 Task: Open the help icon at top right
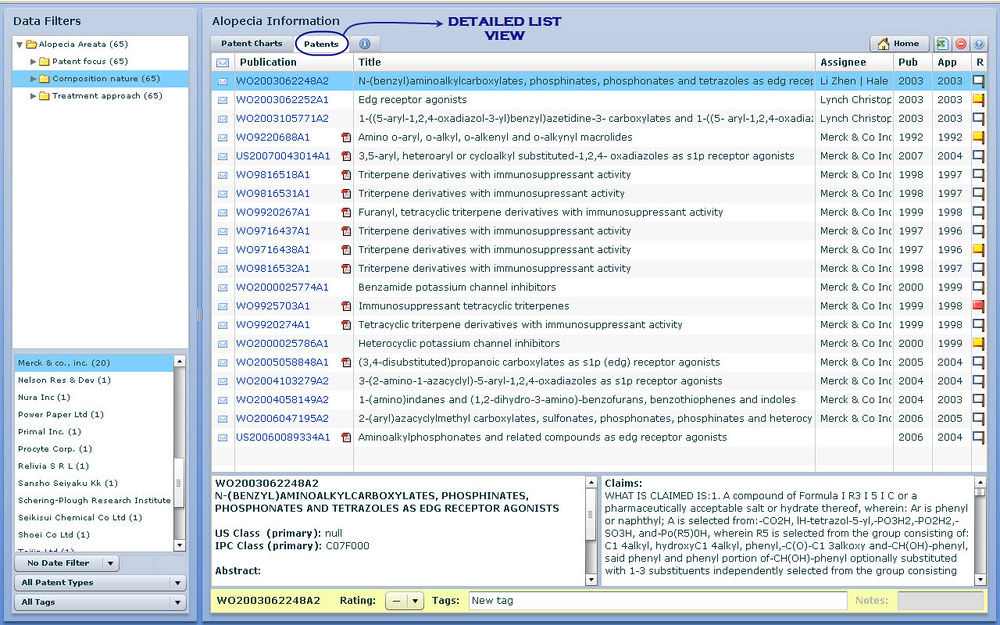click(x=979, y=44)
